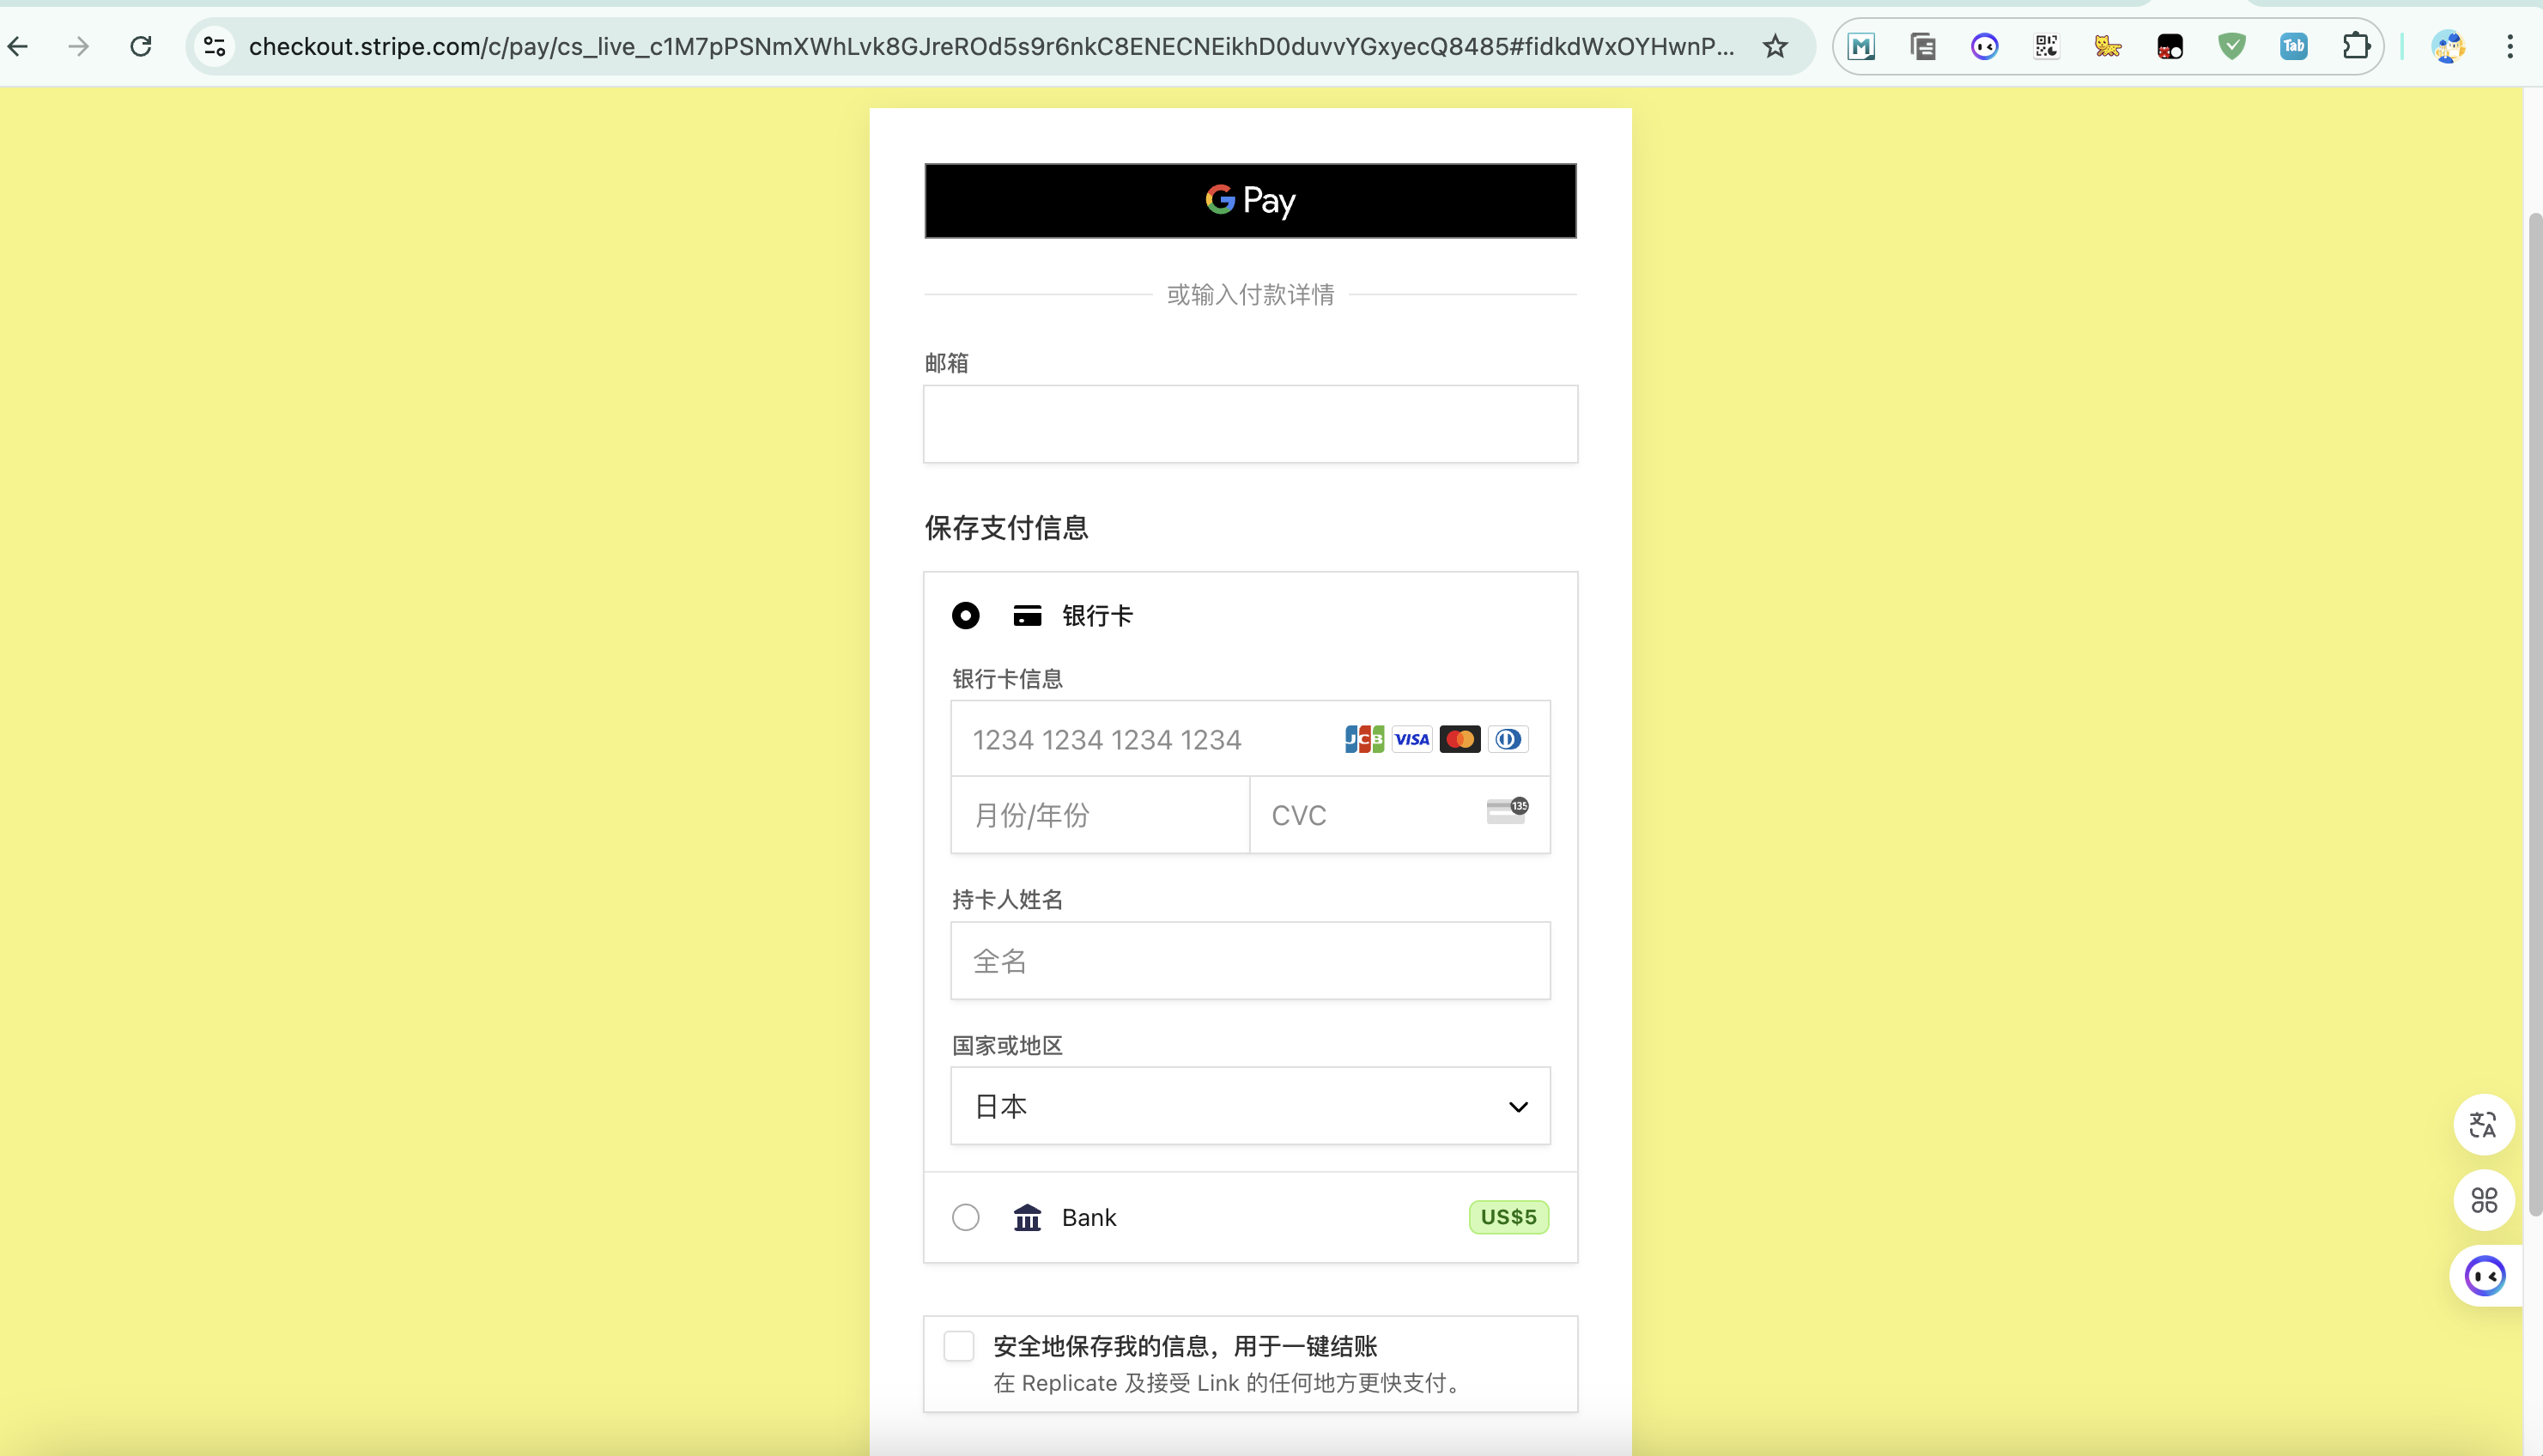Open Chrome three-dot menu
The width and height of the screenshot is (2543, 1456).
2509,46
